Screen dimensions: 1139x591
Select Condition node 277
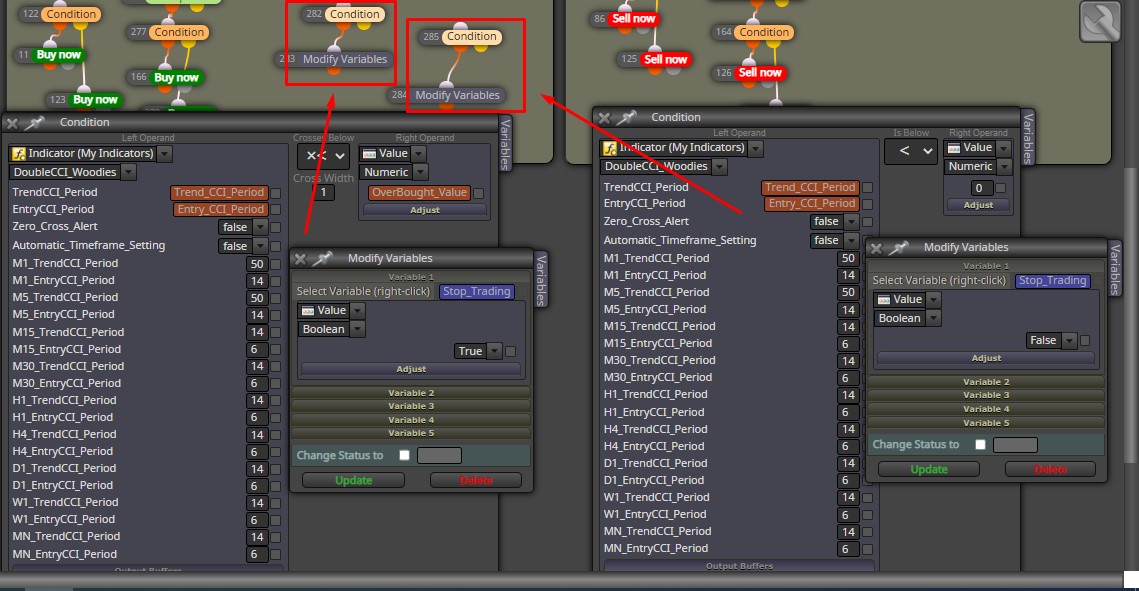coord(179,32)
